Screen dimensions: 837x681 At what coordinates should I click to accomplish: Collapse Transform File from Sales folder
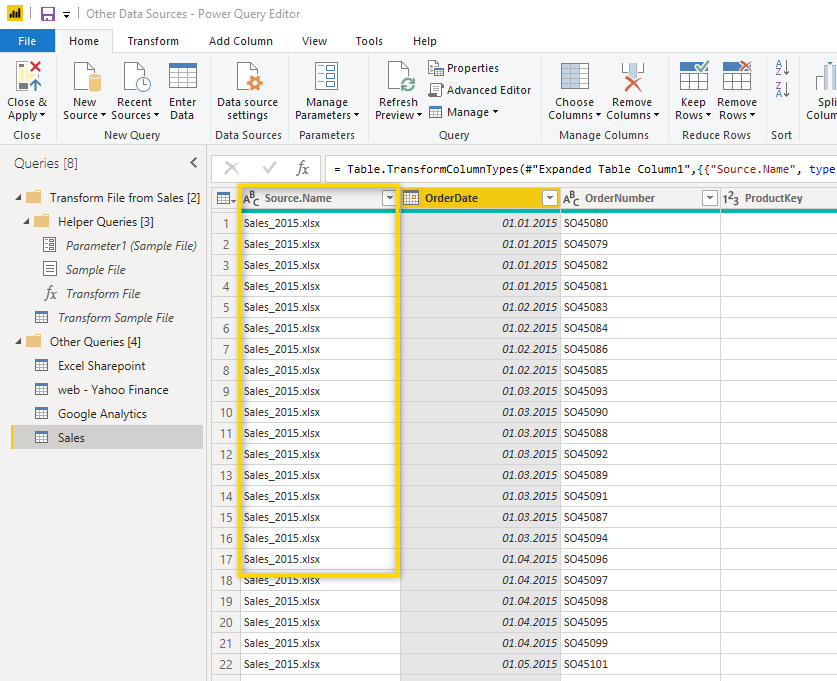tap(18, 198)
